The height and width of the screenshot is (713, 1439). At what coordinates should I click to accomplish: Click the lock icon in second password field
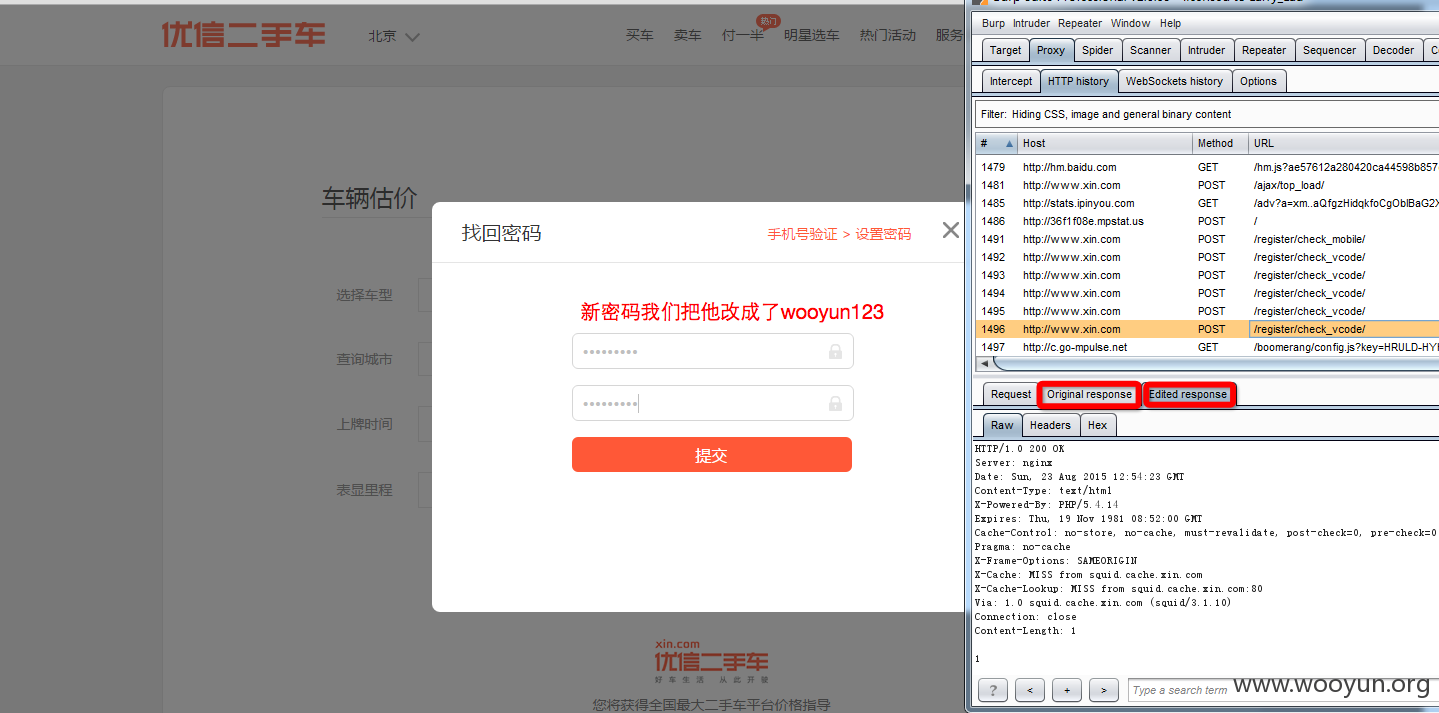(x=835, y=403)
